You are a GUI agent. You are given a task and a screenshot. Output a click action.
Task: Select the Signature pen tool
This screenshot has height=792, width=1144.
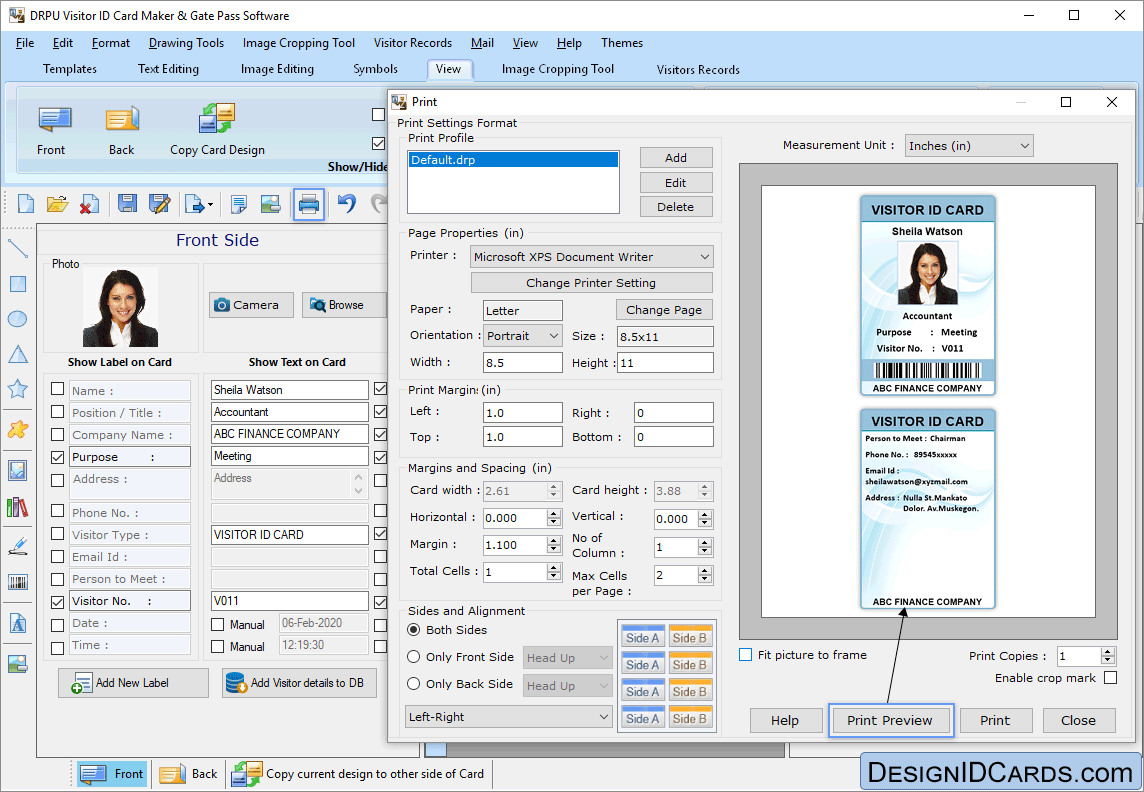[18, 546]
